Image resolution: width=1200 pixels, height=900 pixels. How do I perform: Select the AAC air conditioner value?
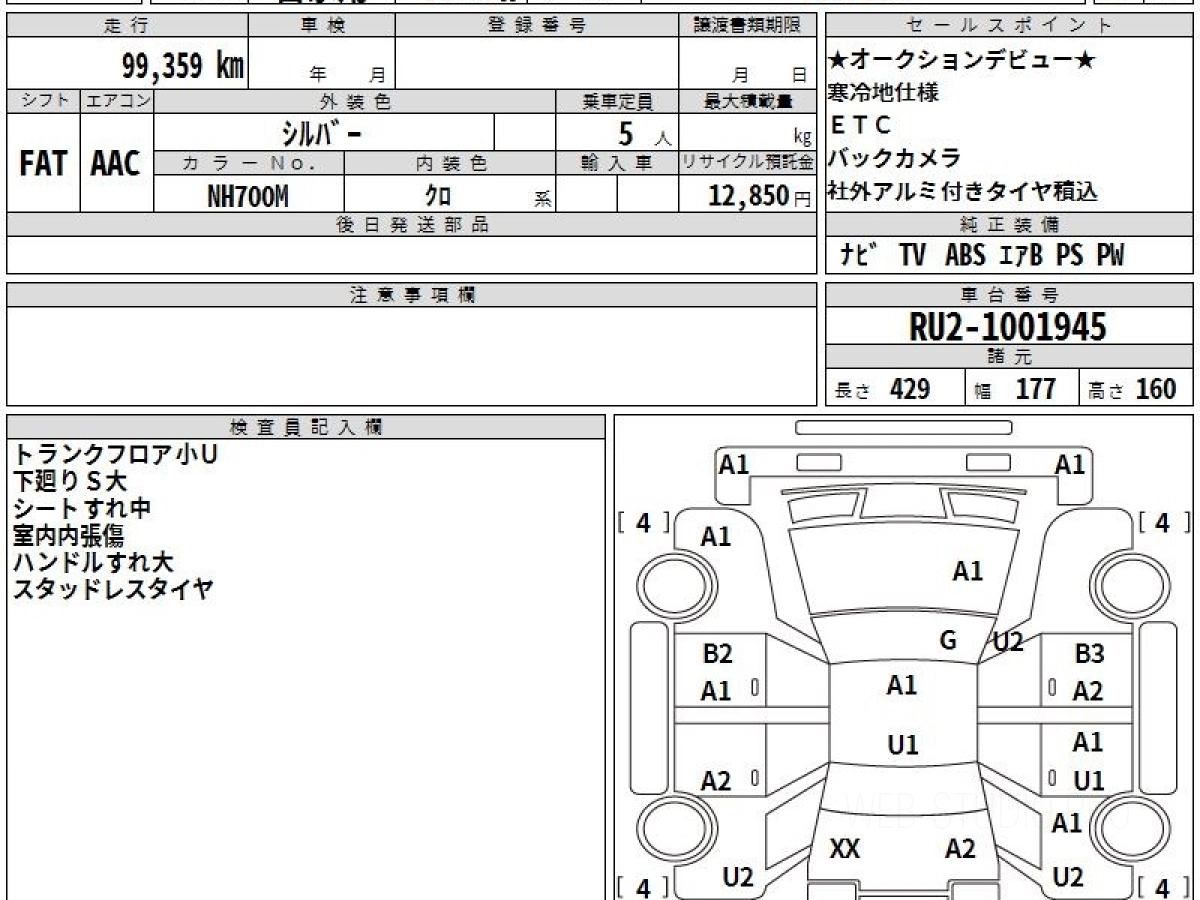click(116, 164)
